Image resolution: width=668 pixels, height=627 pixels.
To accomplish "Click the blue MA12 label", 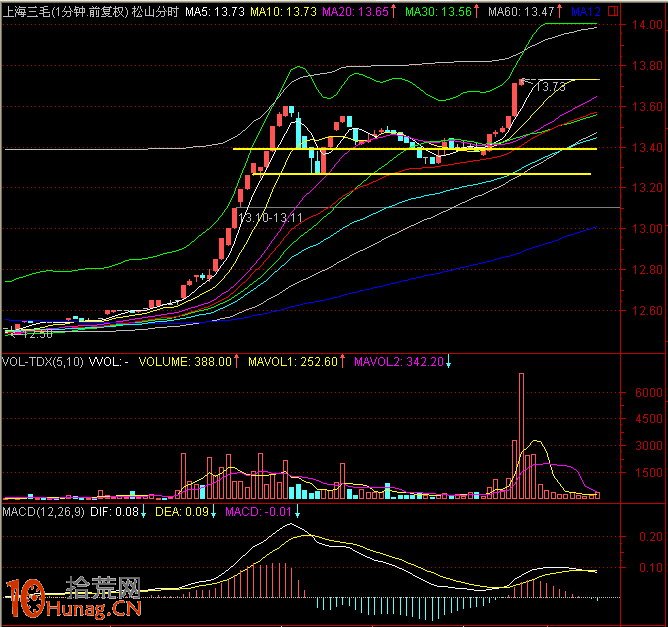I will 586,12.
